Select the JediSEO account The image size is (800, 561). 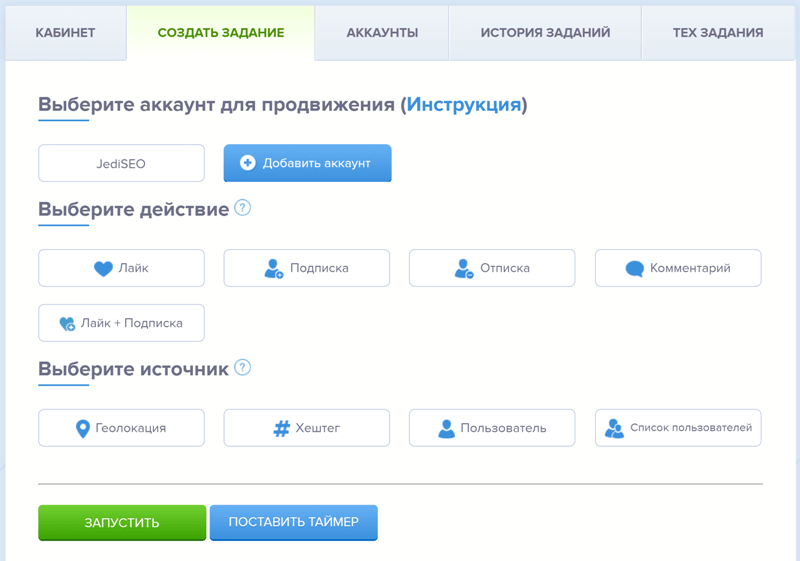[x=121, y=163]
